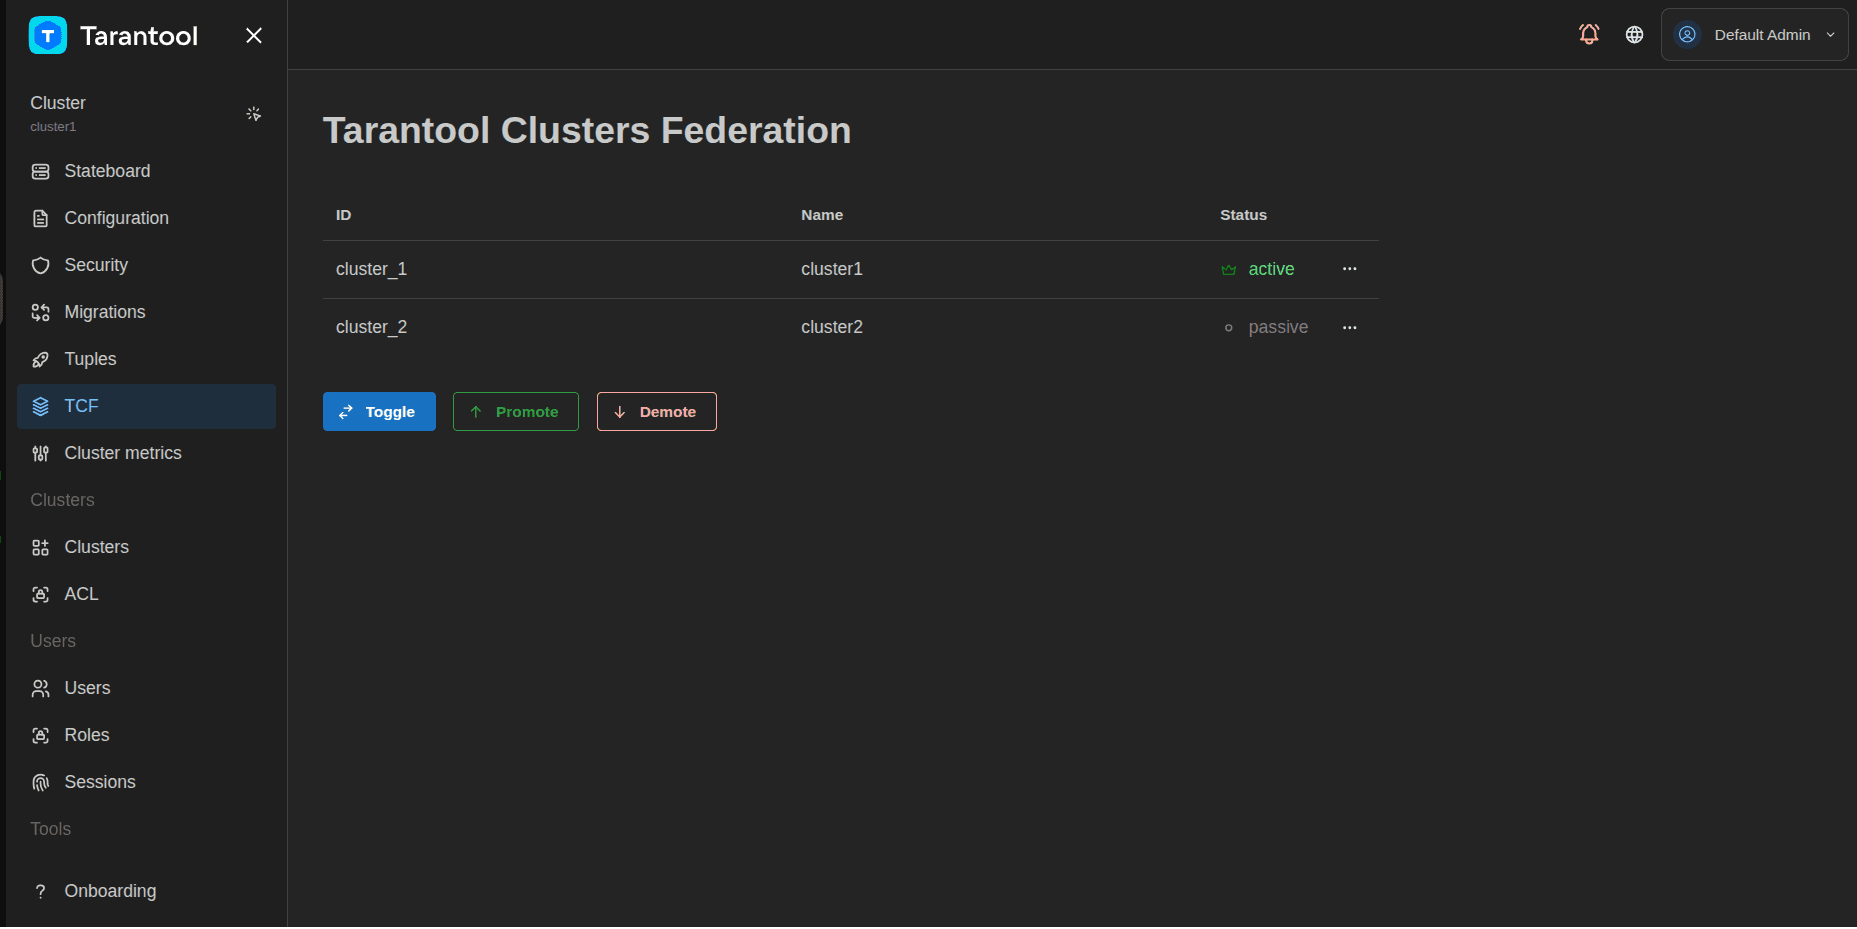Open the notifications bell

[x=1589, y=34]
